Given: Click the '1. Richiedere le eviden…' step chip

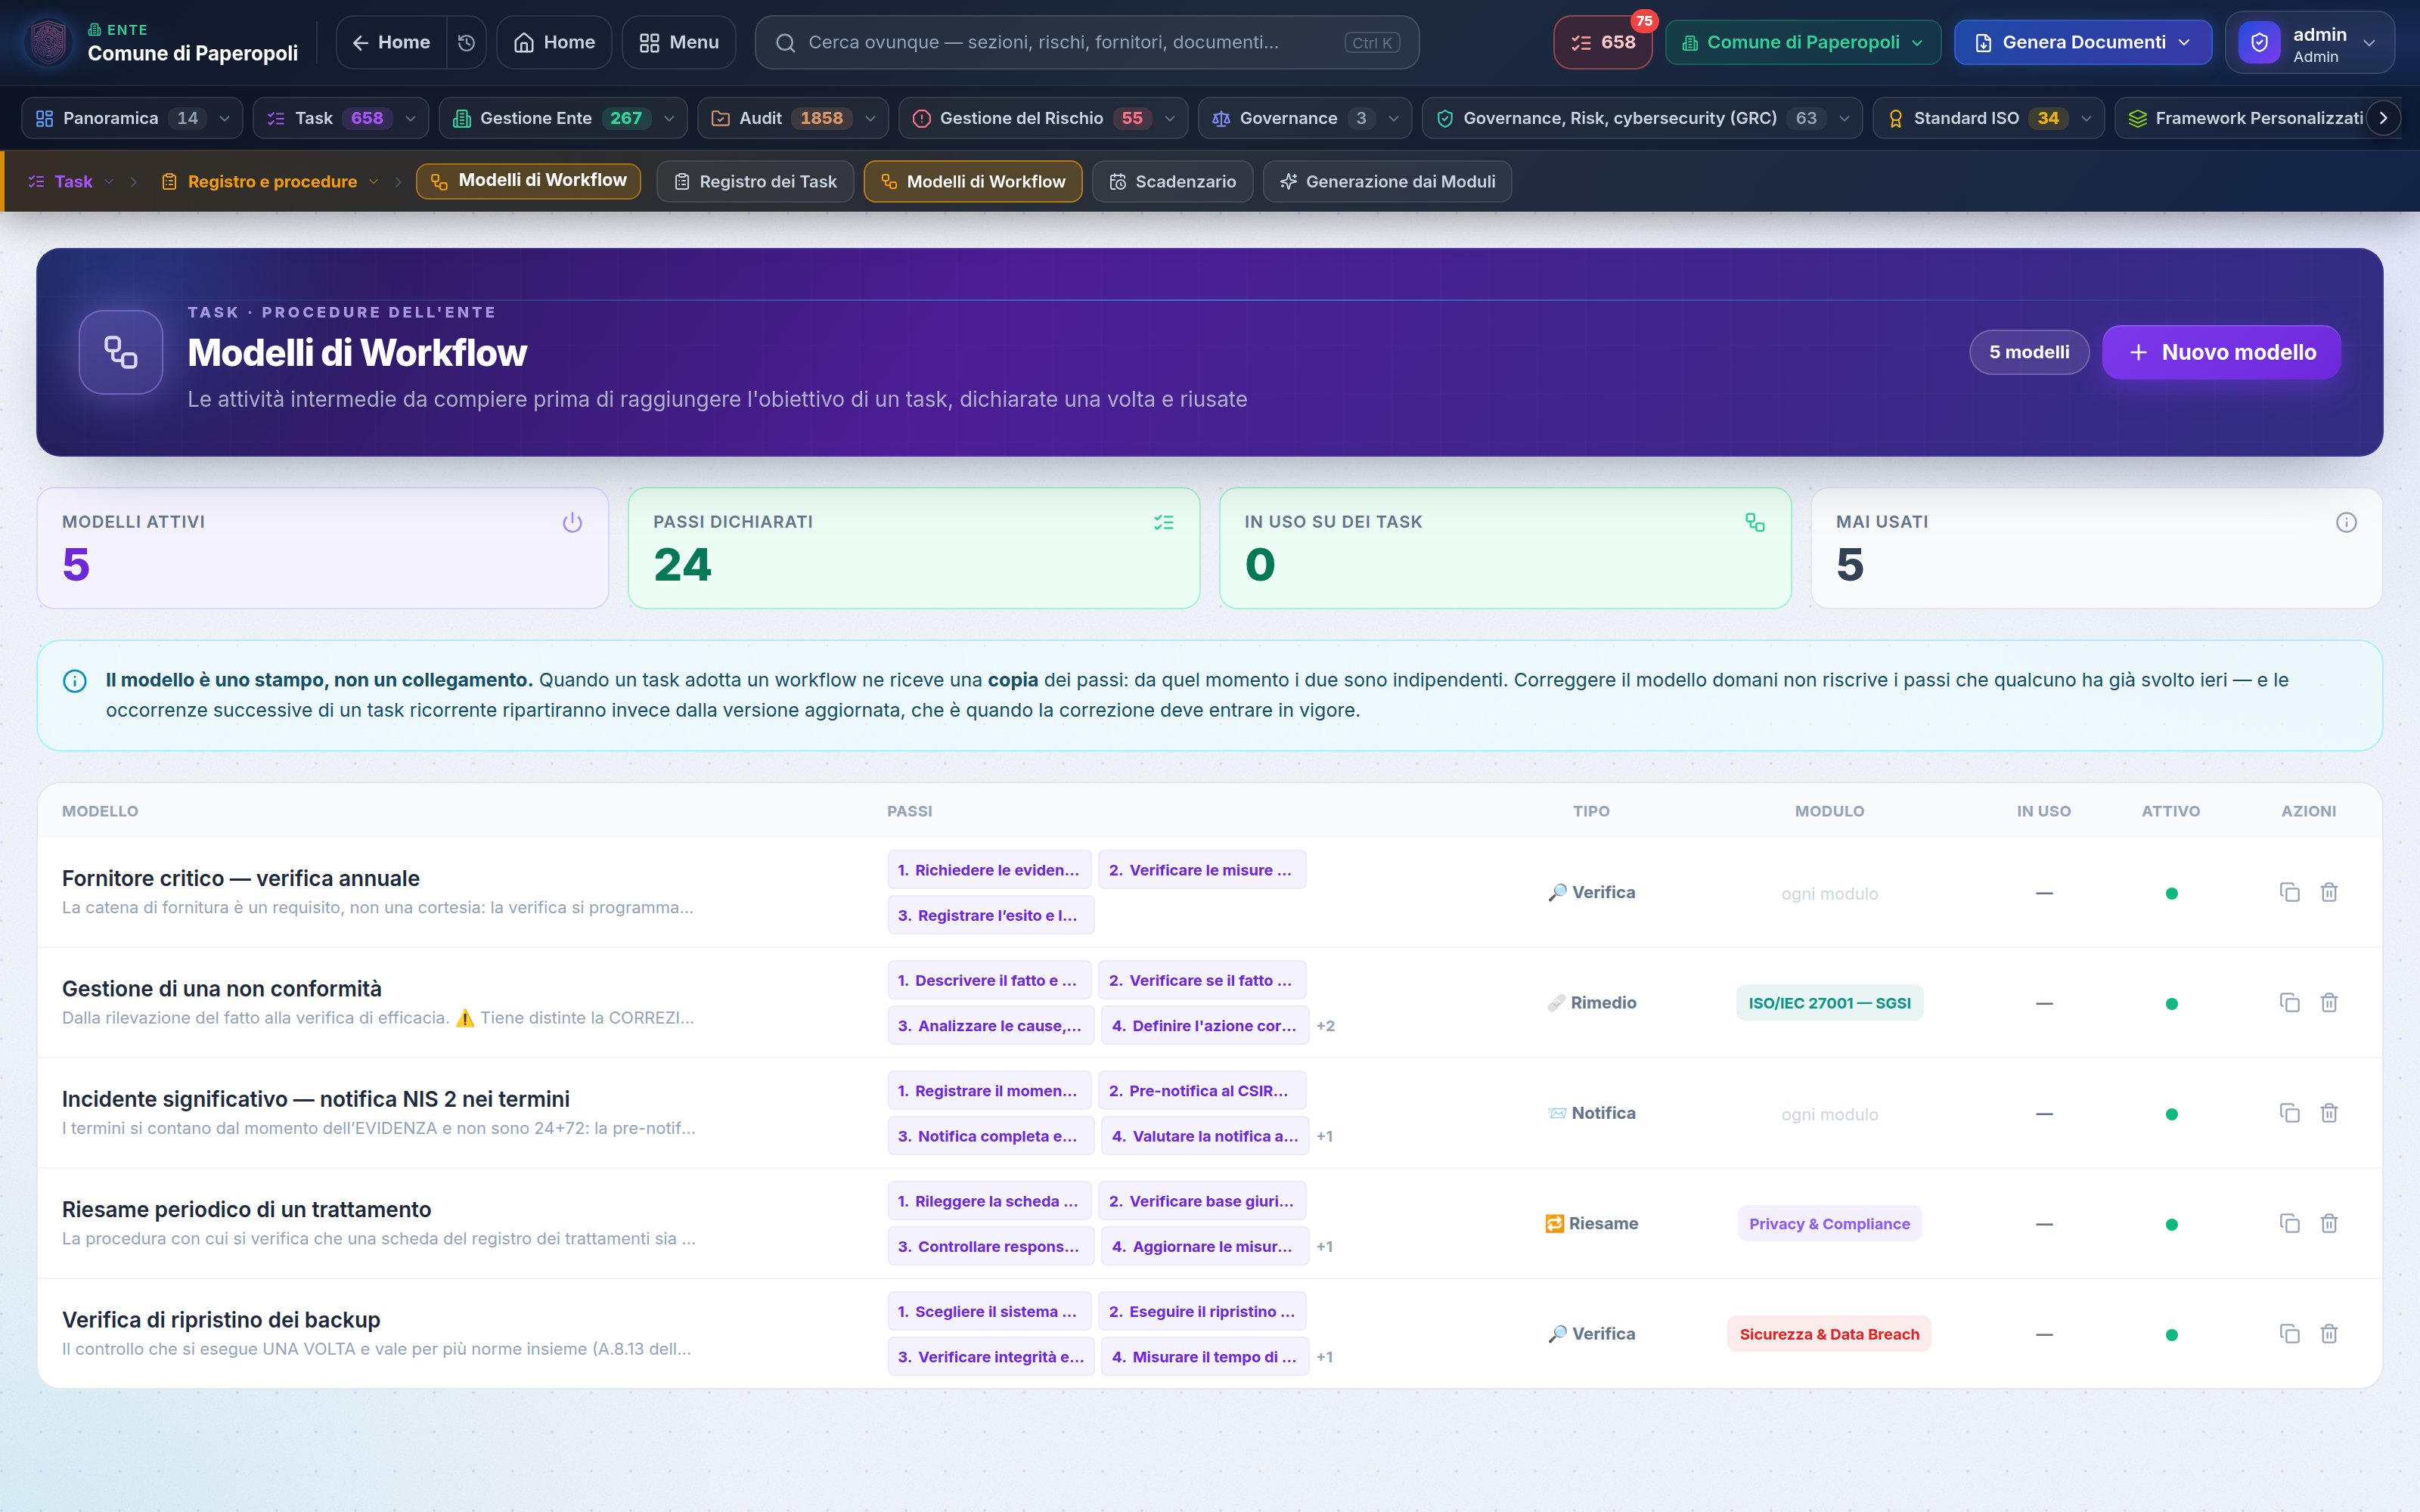Looking at the screenshot, I should 989,870.
